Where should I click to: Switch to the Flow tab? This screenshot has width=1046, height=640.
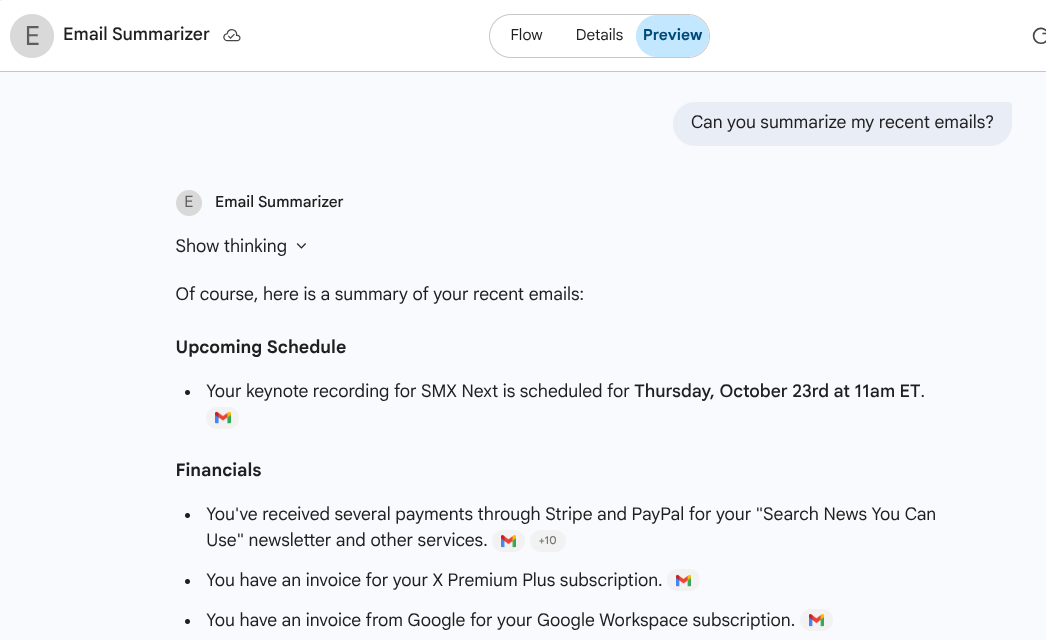pyautogui.click(x=526, y=35)
